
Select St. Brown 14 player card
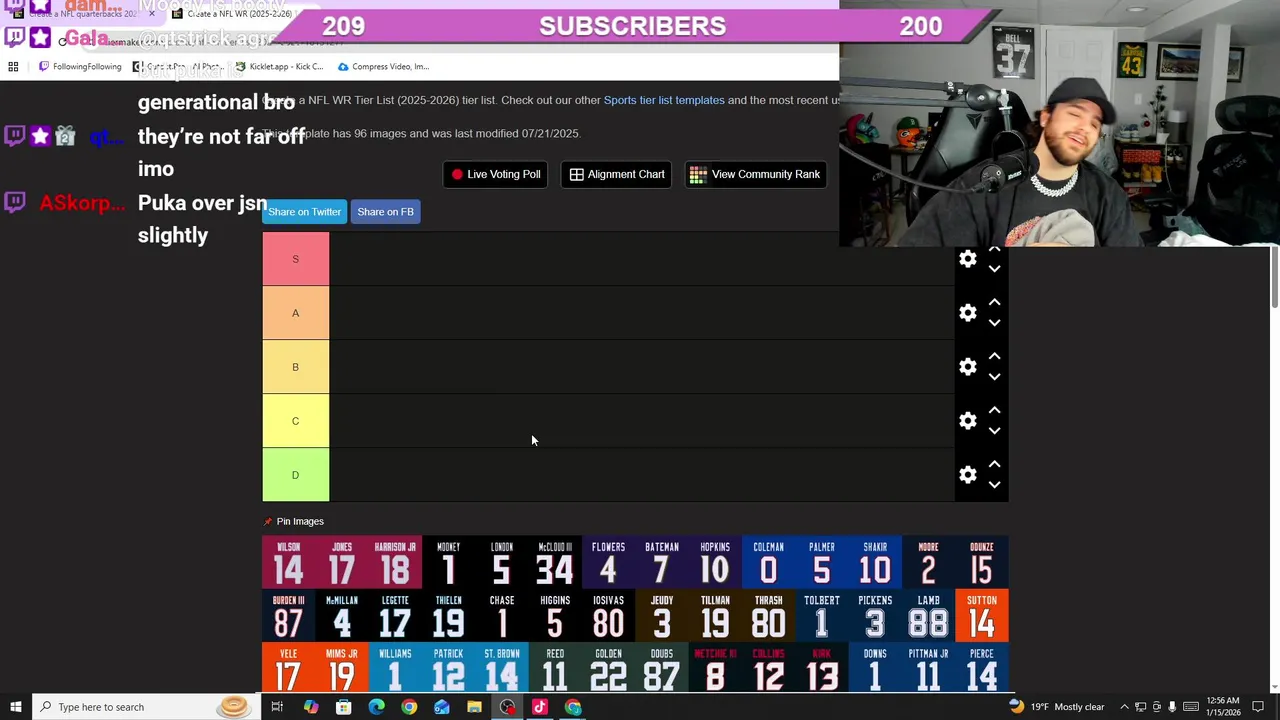coord(502,667)
